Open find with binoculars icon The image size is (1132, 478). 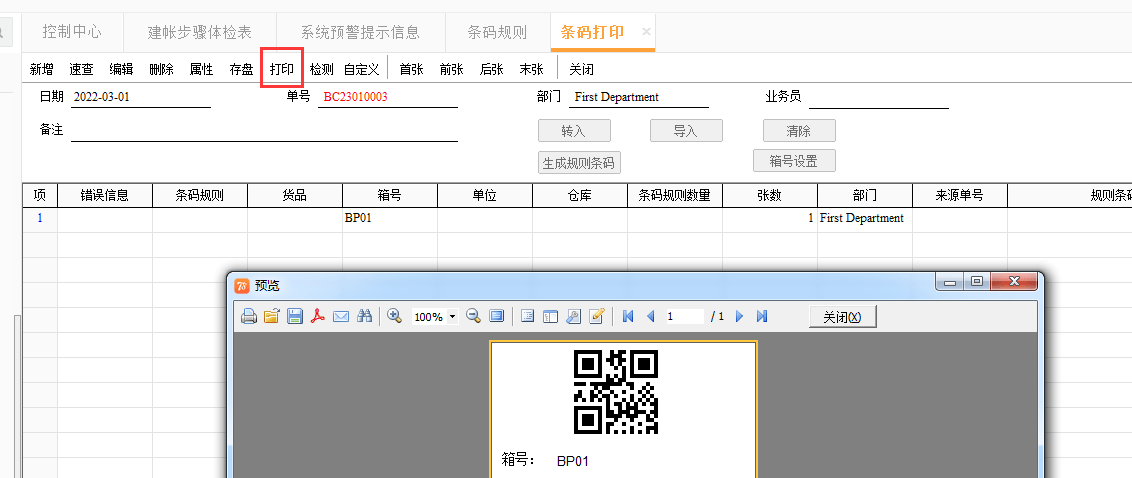[365, 316]
